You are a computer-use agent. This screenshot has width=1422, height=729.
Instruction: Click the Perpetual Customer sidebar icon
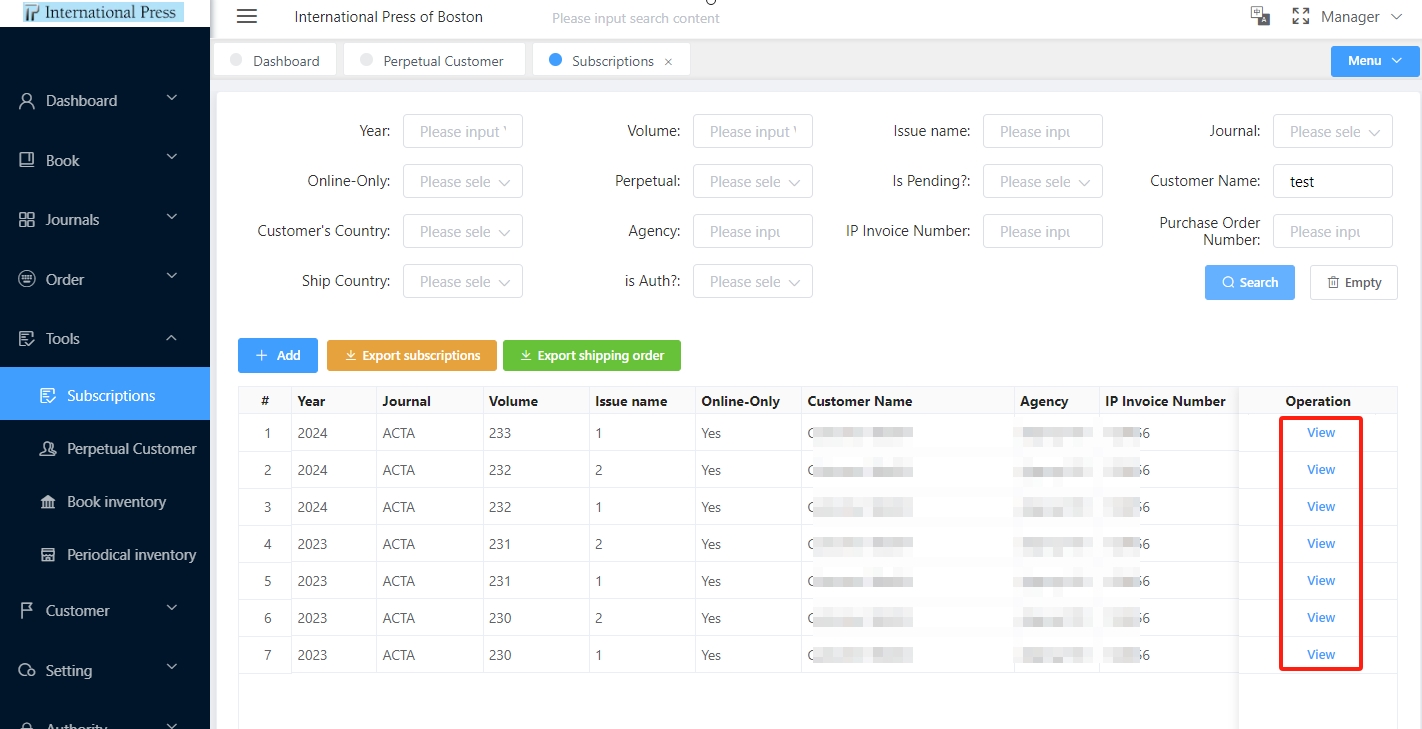point(48,449)
